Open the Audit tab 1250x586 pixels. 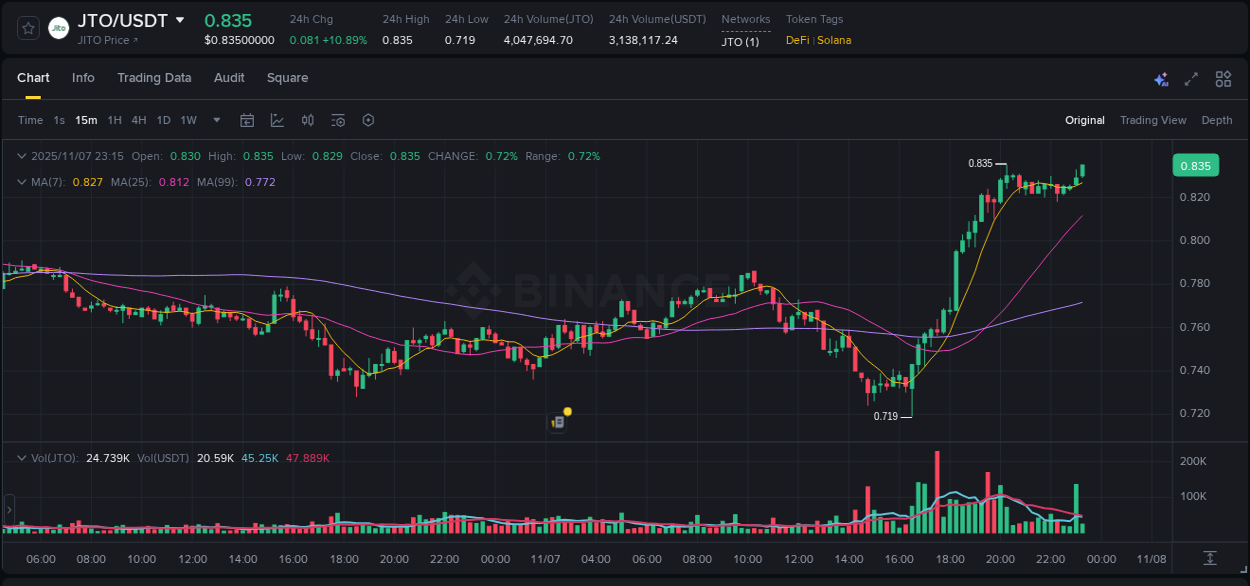[x=229, y=77]
